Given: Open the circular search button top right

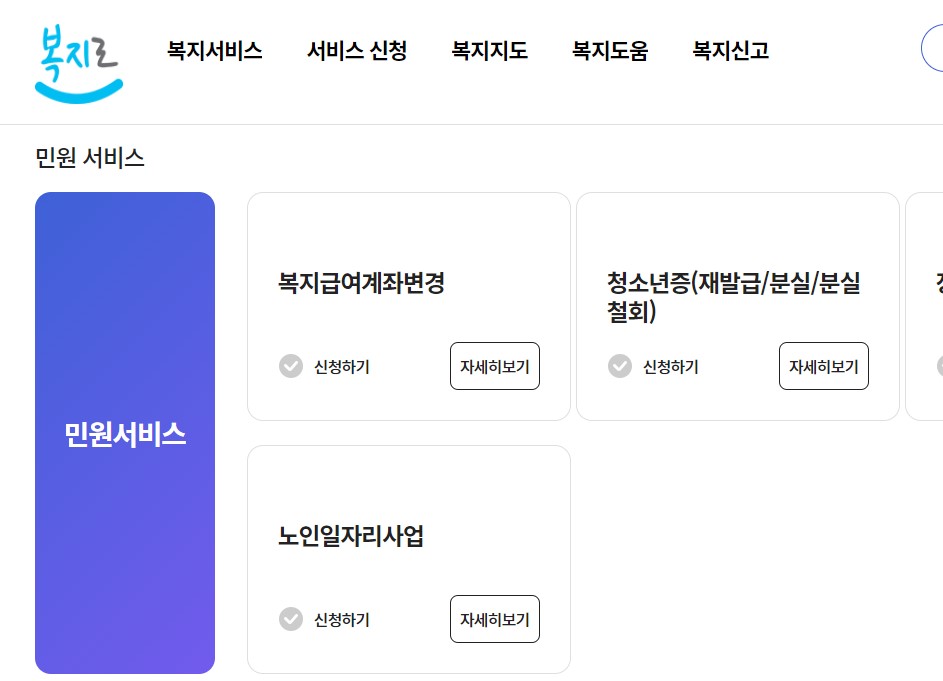Looking at the screenshot, I should (x=938, y=47).
